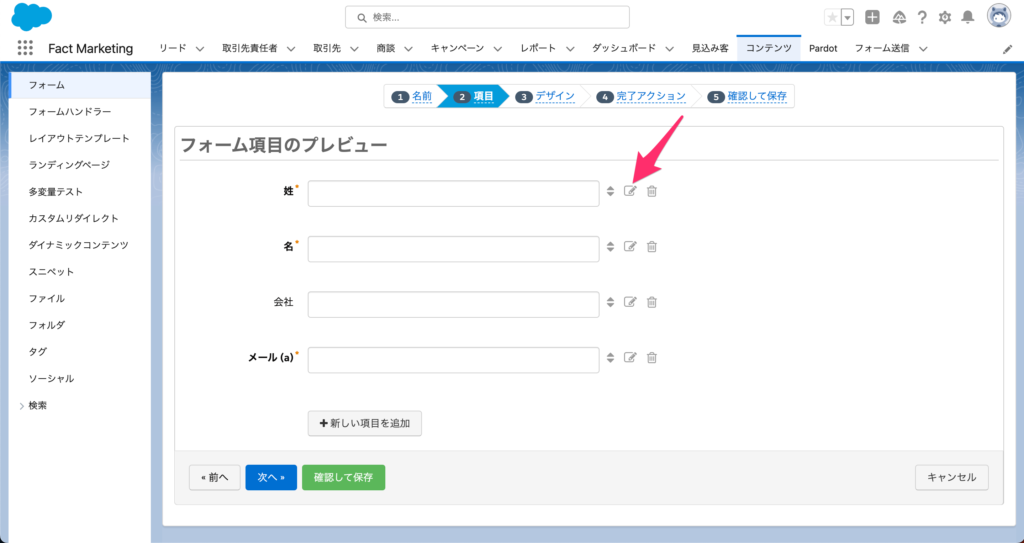Click the Salesforce cloud logo
Image resolution: width=1024 pixels, height=543 pixels.
point(31,16)
